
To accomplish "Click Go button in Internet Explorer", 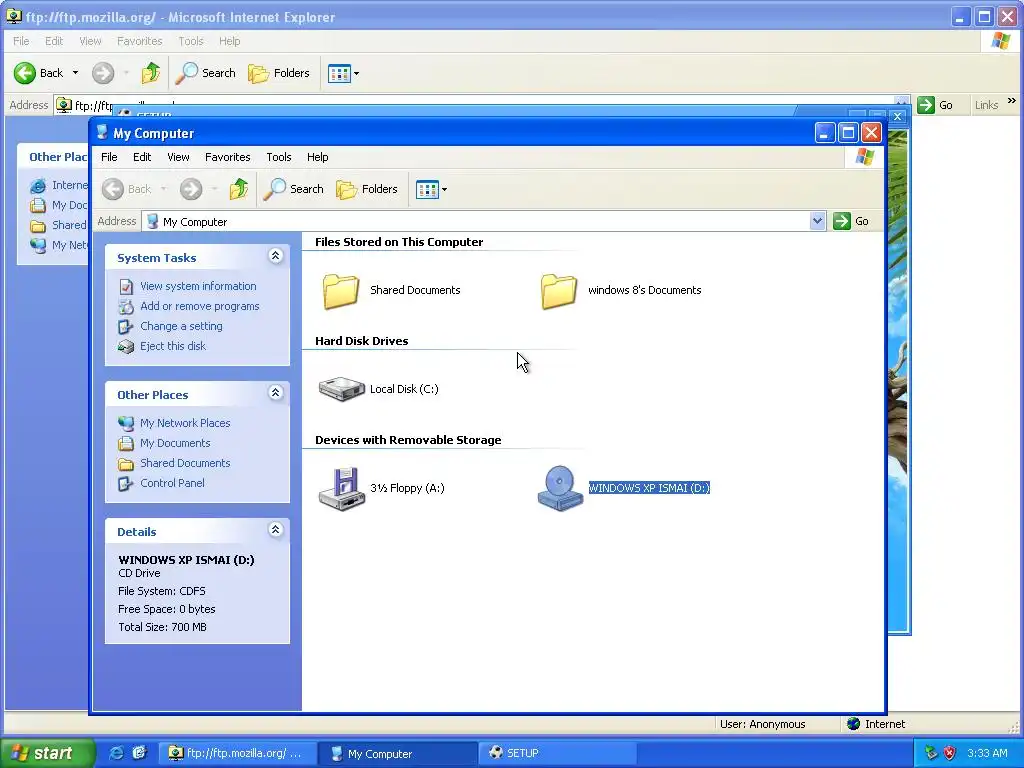I will coord(935,105).
